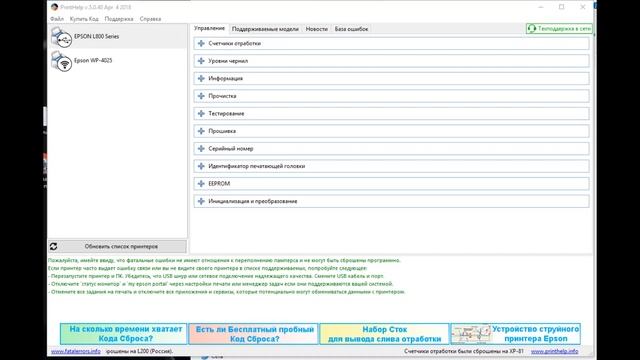Select the EPSON L800 Series USB printer icon
640x360 pixels.
coord(61,37)
